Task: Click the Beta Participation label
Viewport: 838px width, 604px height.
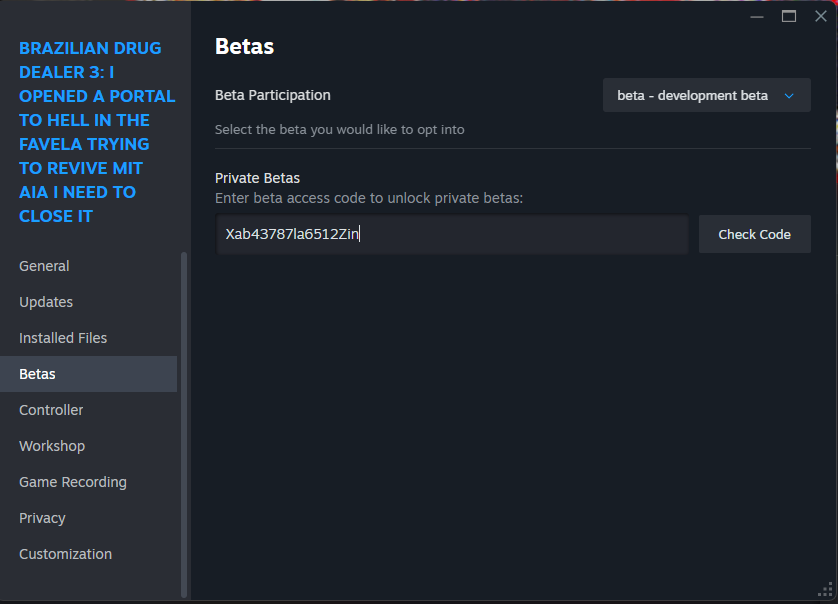Action: click(x=273, y=95)
